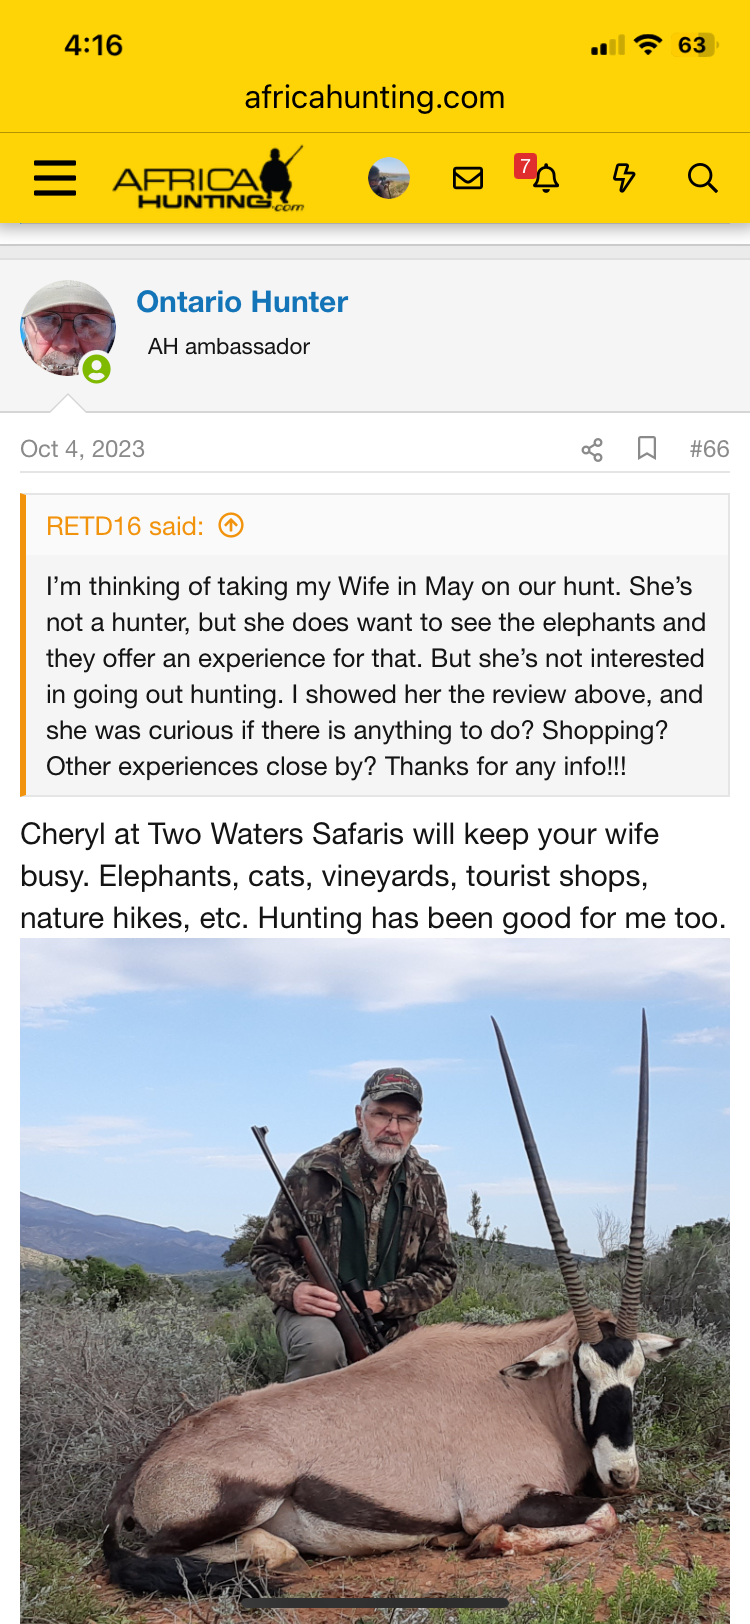Tap the RETD16 said quote header
This screenshot has height=1624, width=750.
125,526
